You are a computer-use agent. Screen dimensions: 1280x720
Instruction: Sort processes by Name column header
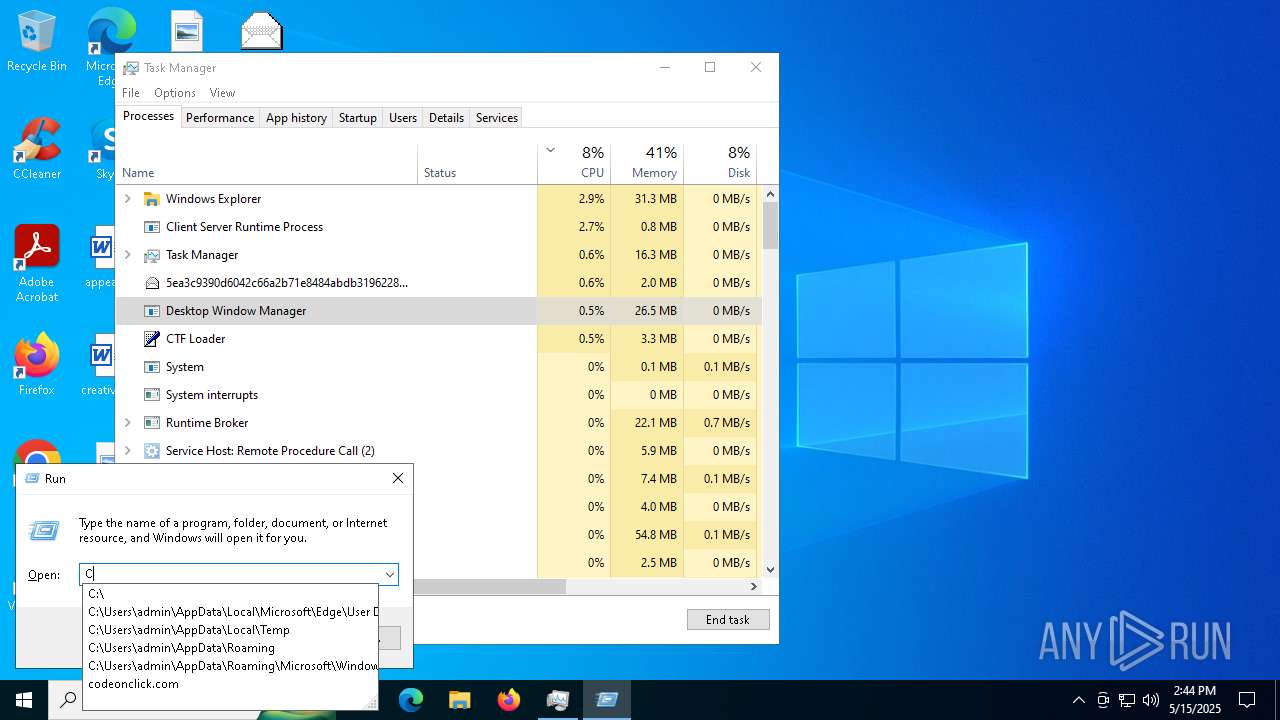pyautogui.click(x=266, y=164)
